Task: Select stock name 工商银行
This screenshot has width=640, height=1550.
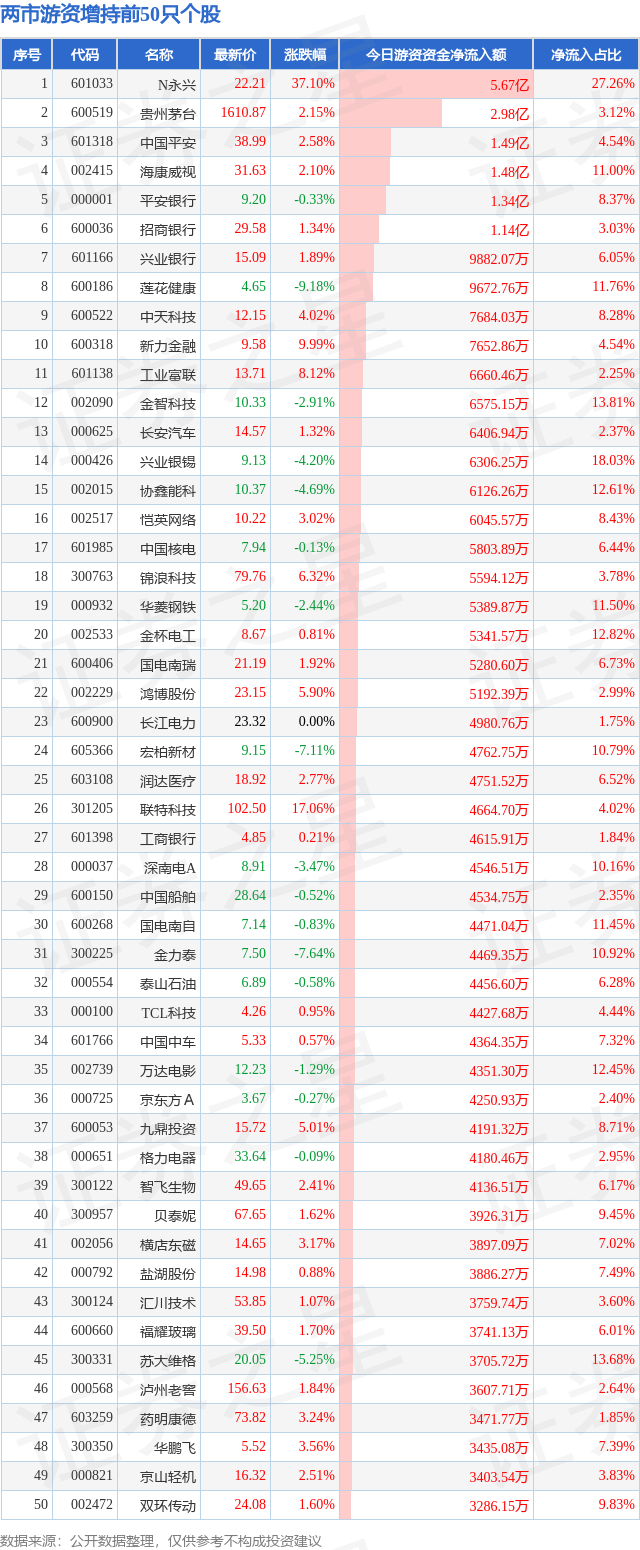Action: pyautogui.click(x=168, y=839)
